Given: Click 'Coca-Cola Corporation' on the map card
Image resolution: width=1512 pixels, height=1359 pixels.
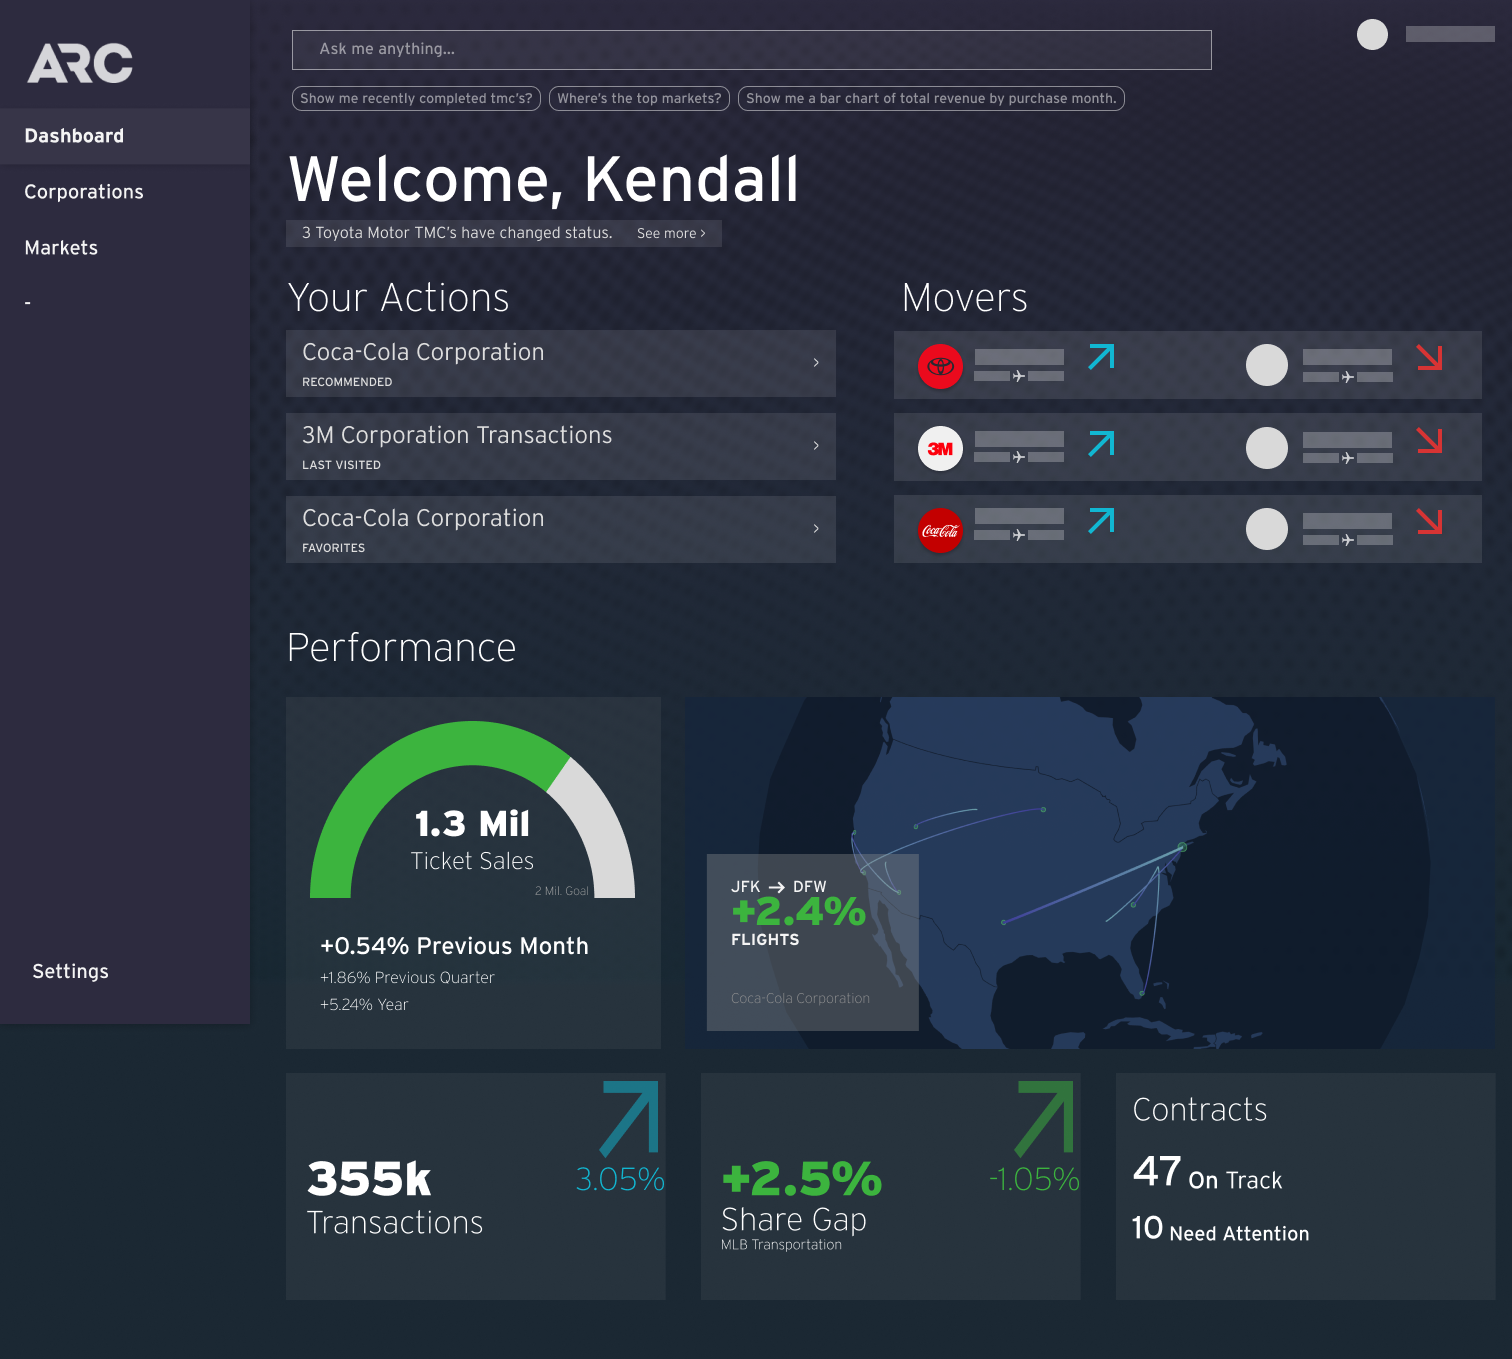Looking at the screenshot, I should (x=800, y=998).
